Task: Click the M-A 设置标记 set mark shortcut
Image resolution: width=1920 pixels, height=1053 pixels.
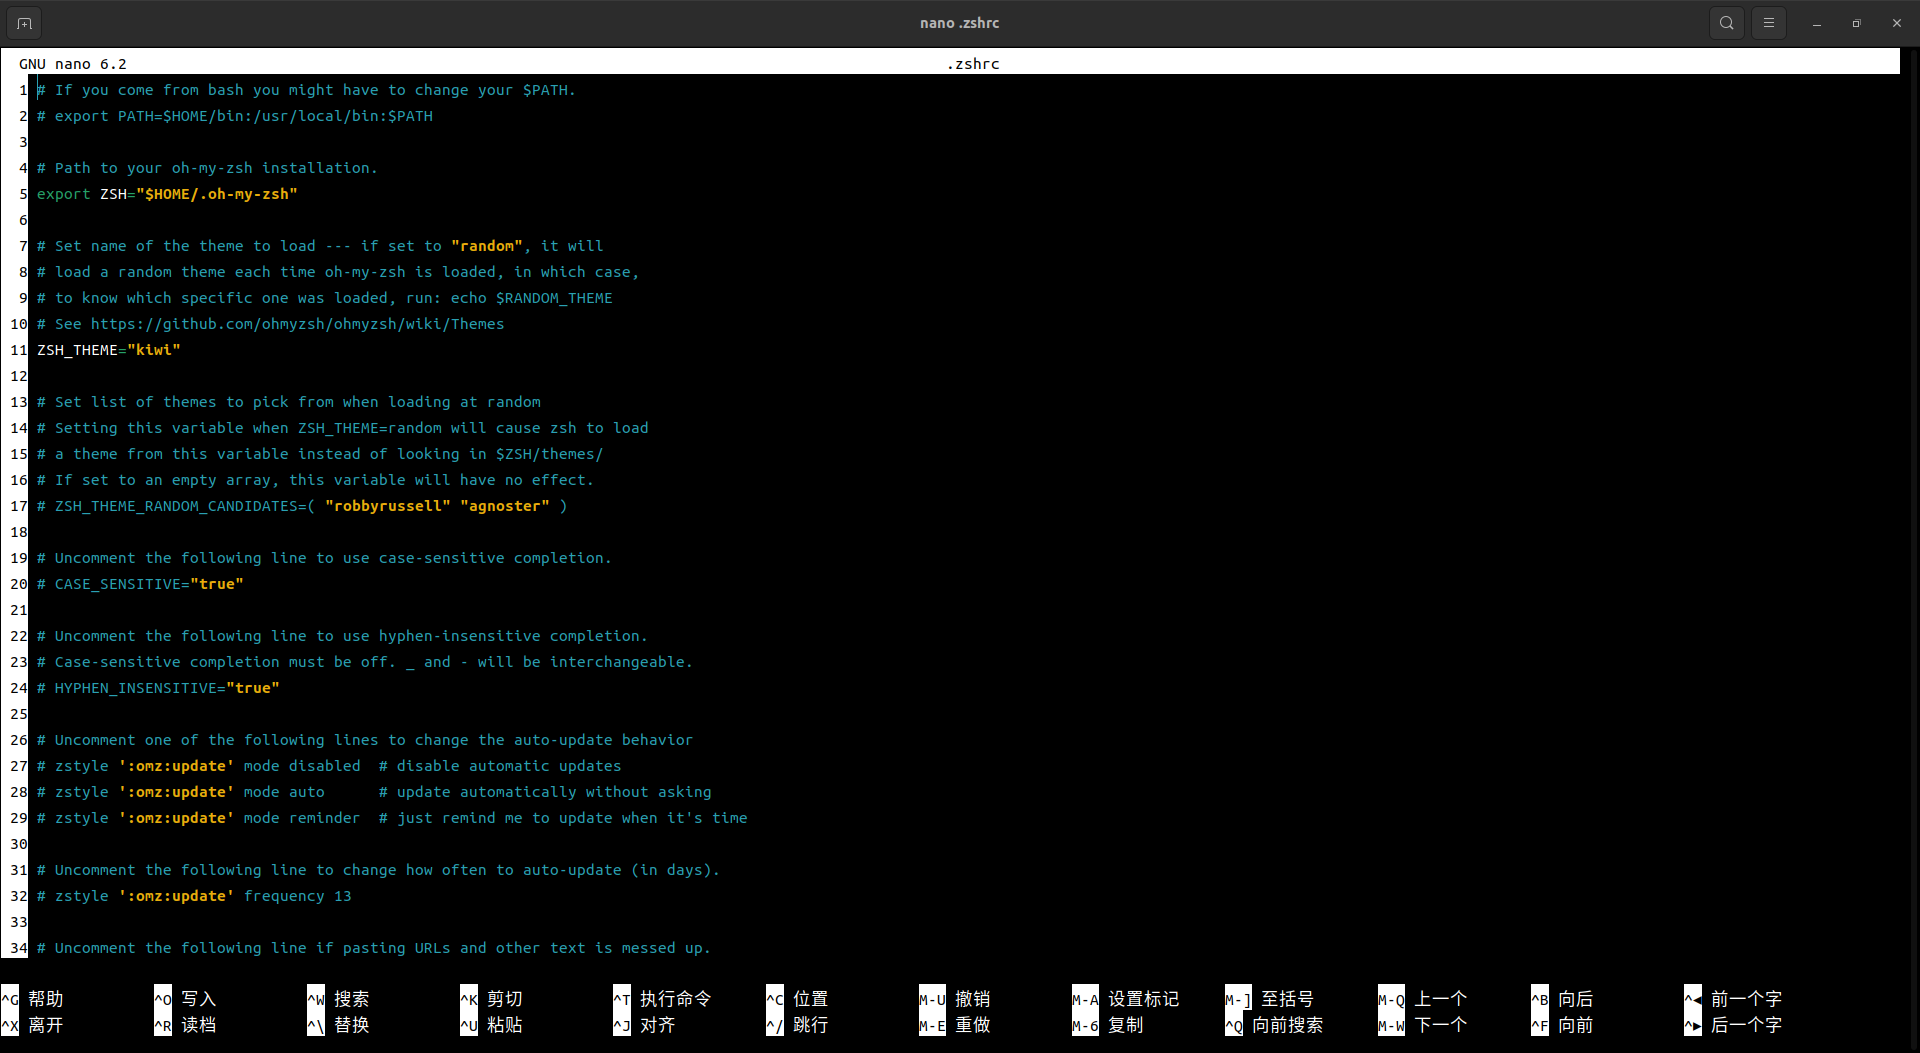Action: point(1126,999)
